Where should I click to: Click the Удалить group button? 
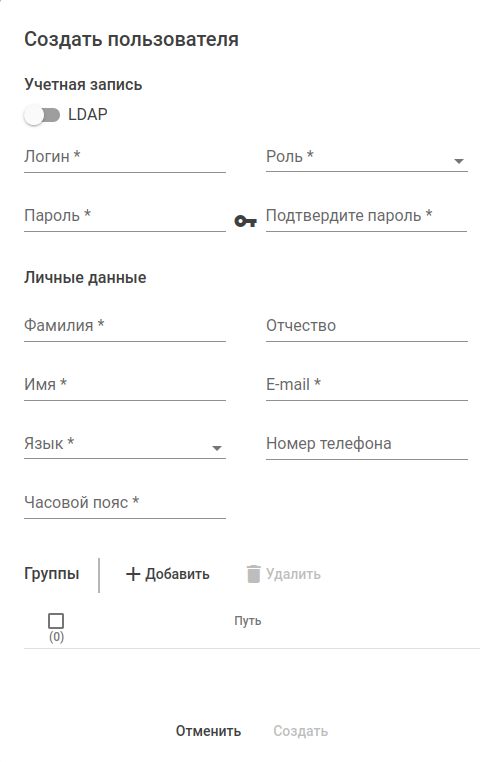point(283,574)
